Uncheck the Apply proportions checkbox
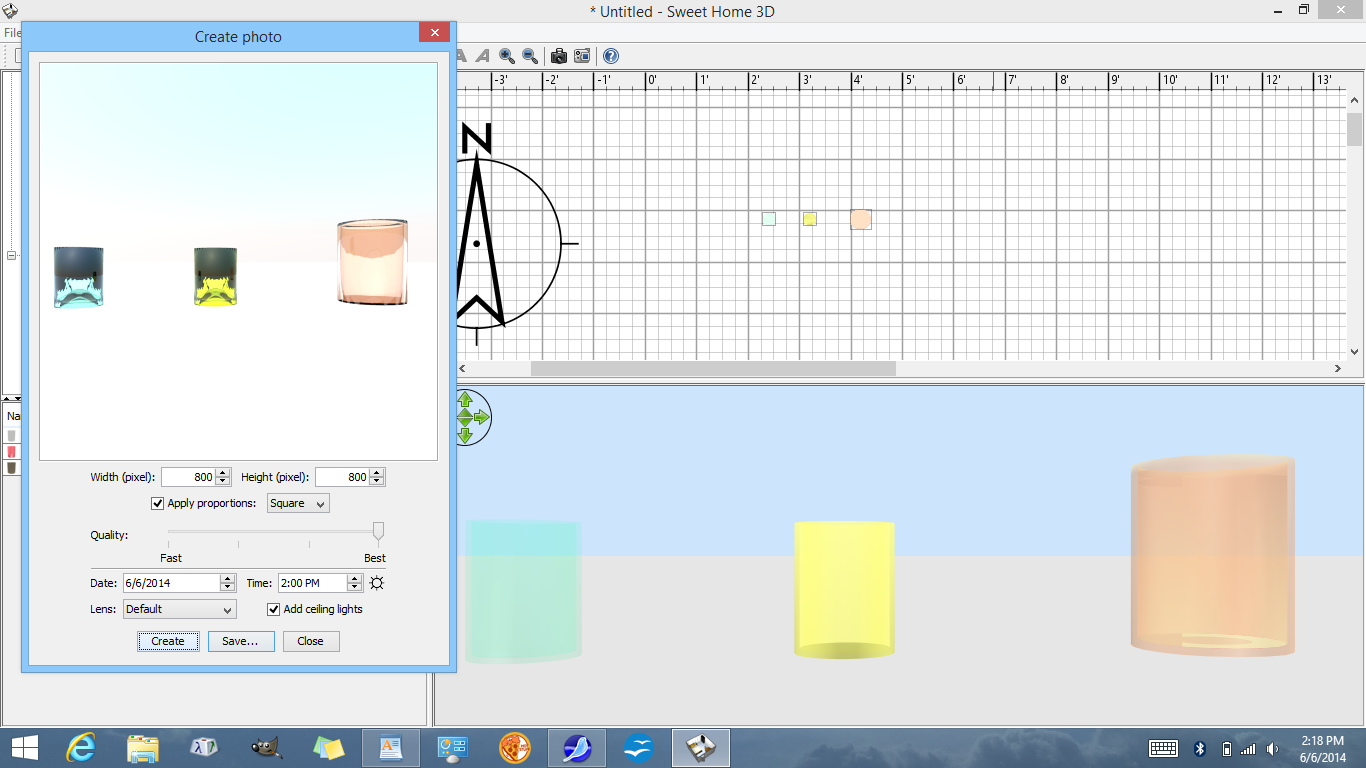1366x768 pixels. click(157, 504)
